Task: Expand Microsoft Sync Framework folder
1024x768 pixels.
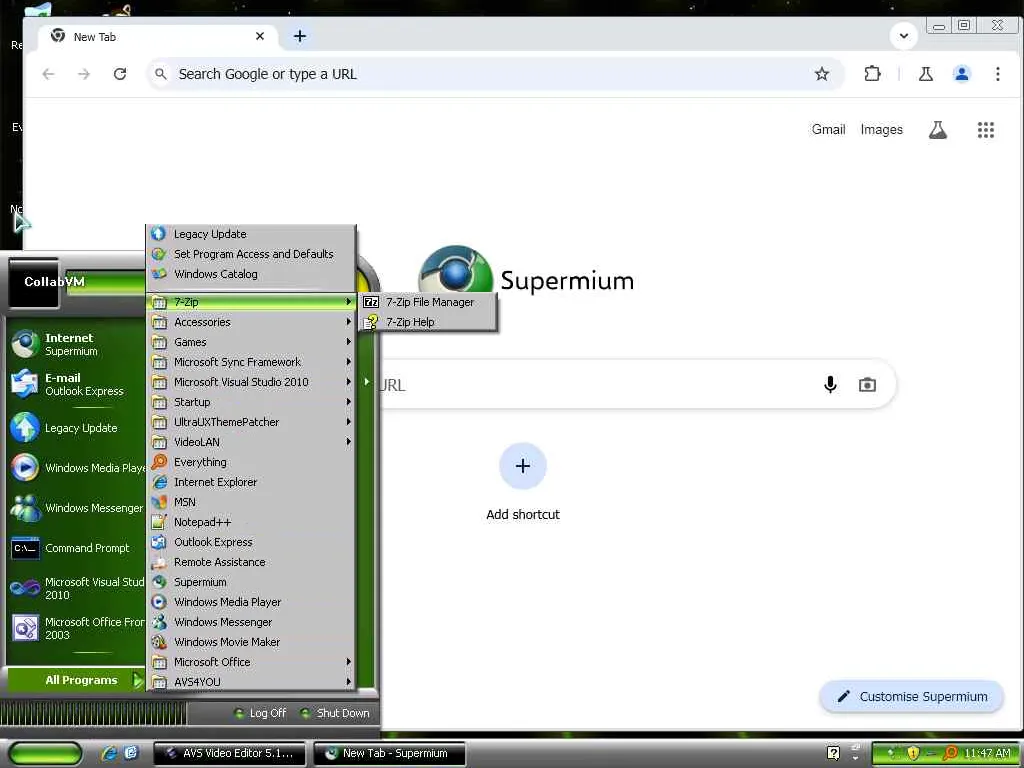Action: [251, 362]
